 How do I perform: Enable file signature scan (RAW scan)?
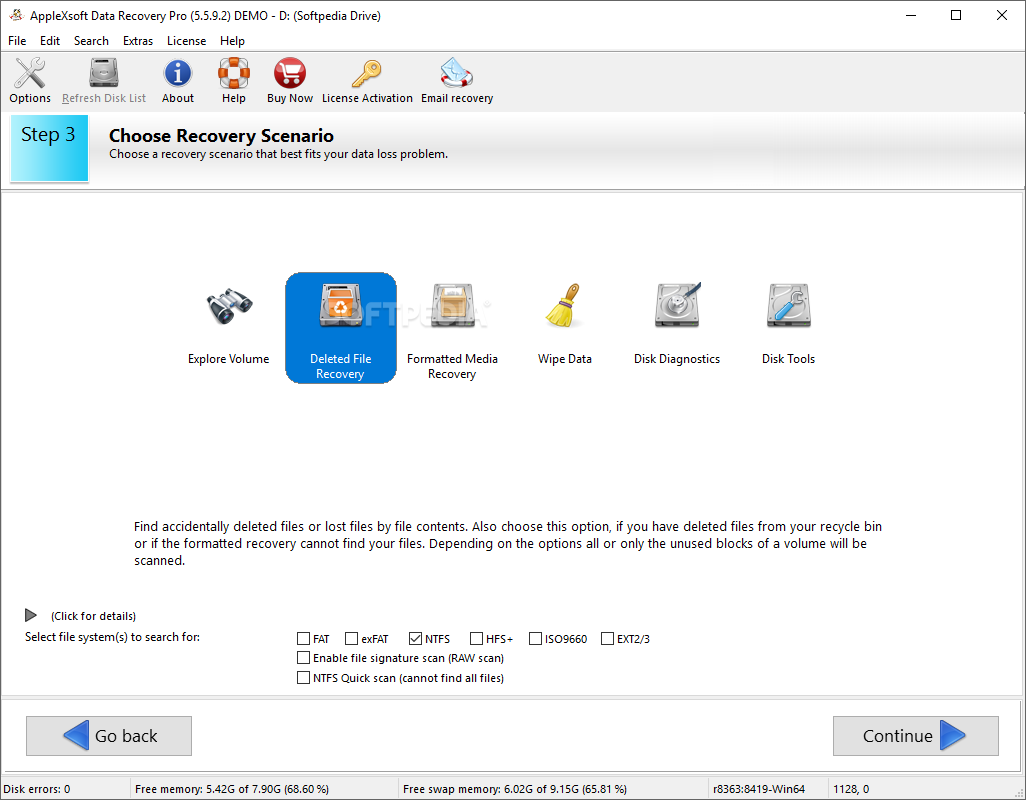[x=304, y=657]
